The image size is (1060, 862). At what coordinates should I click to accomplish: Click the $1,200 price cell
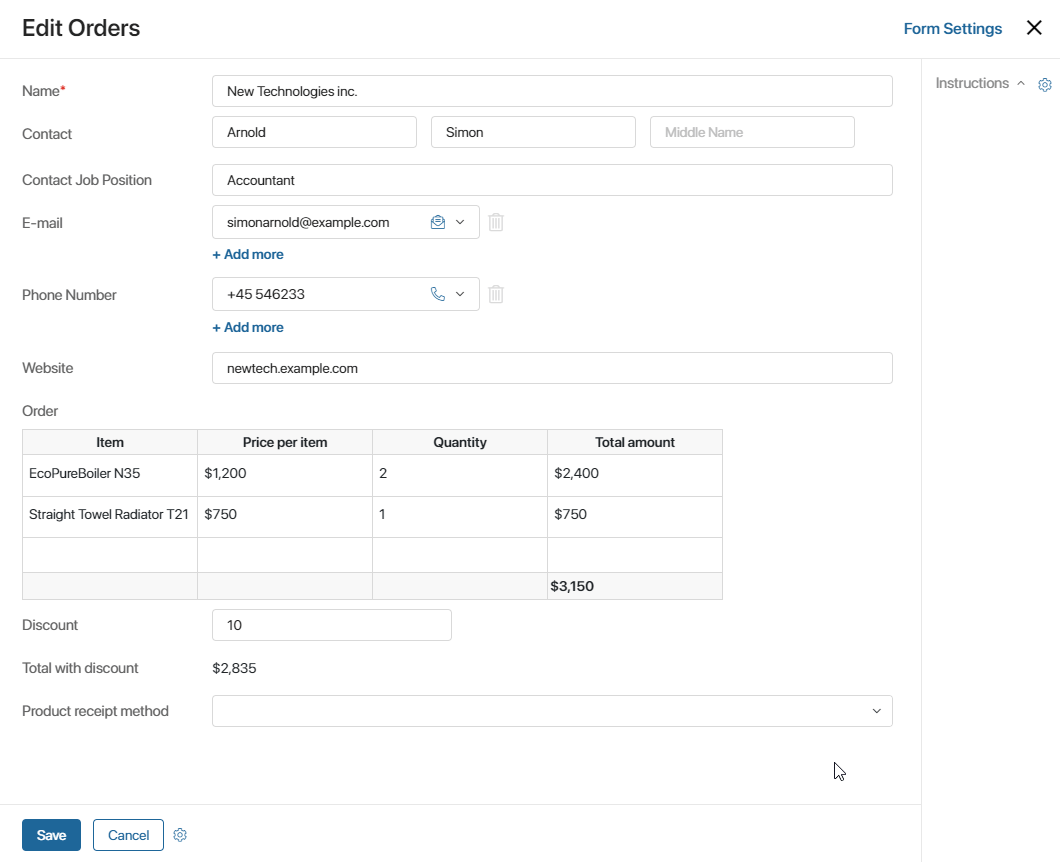[x=285, y=475]
